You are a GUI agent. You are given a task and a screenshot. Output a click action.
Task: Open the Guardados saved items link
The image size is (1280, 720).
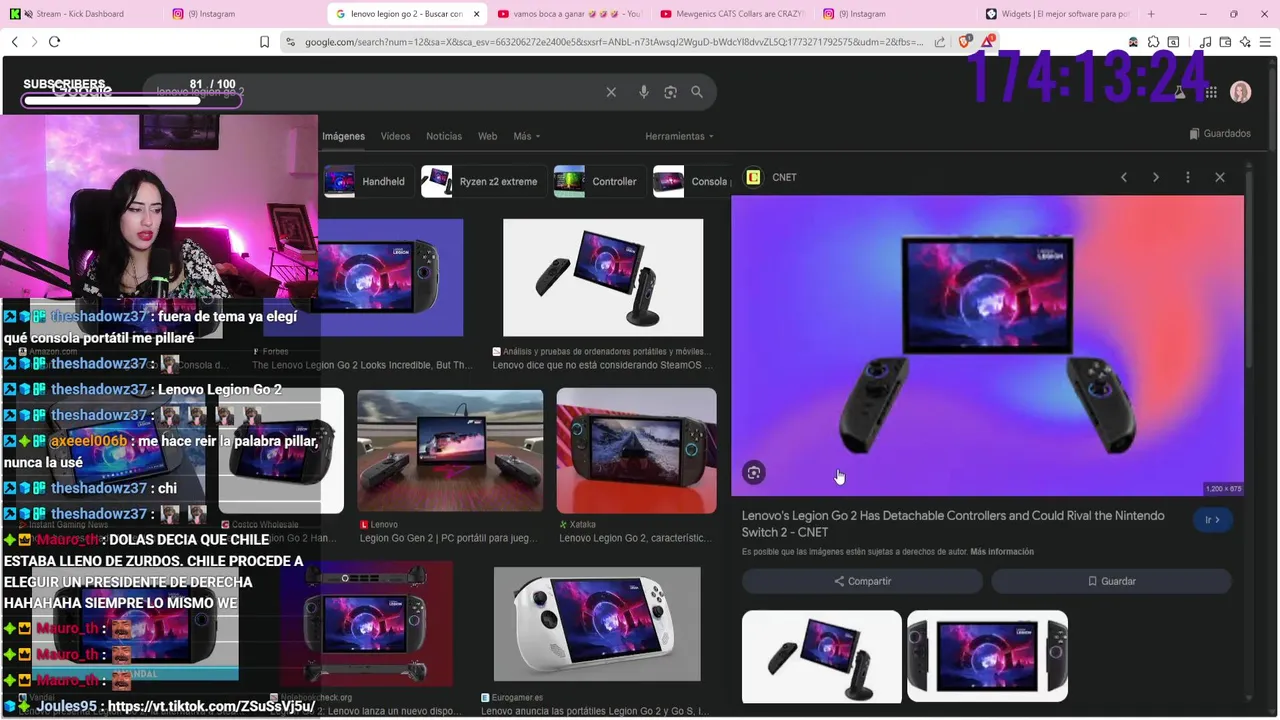1220,133
